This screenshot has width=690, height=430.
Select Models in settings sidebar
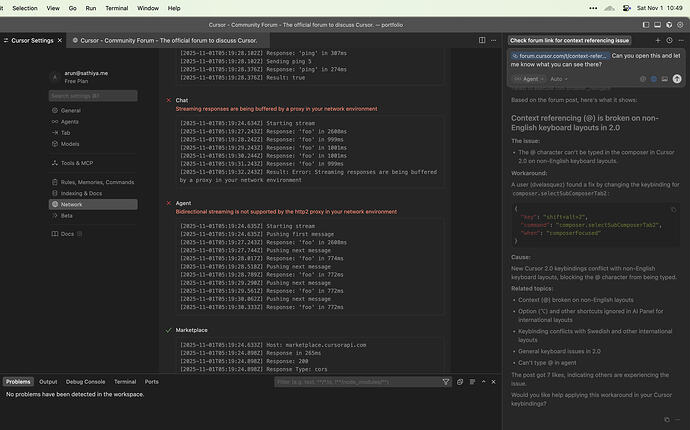[70, 143]
